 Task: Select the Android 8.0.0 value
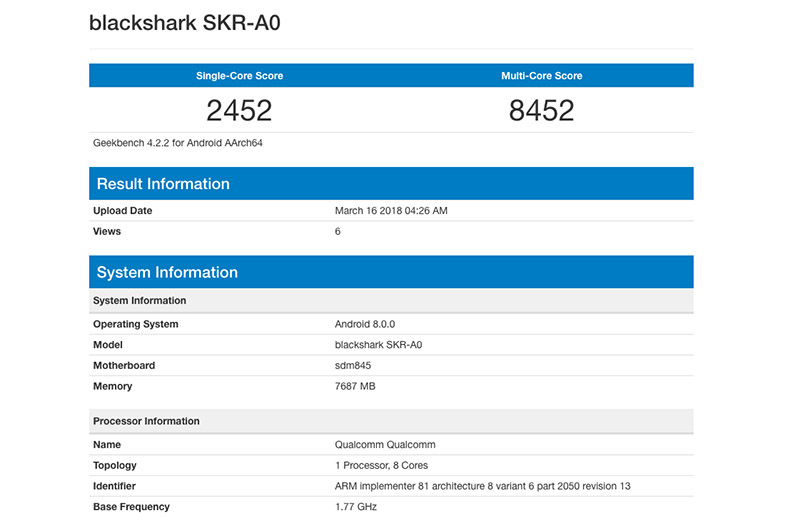pos(365,324)
